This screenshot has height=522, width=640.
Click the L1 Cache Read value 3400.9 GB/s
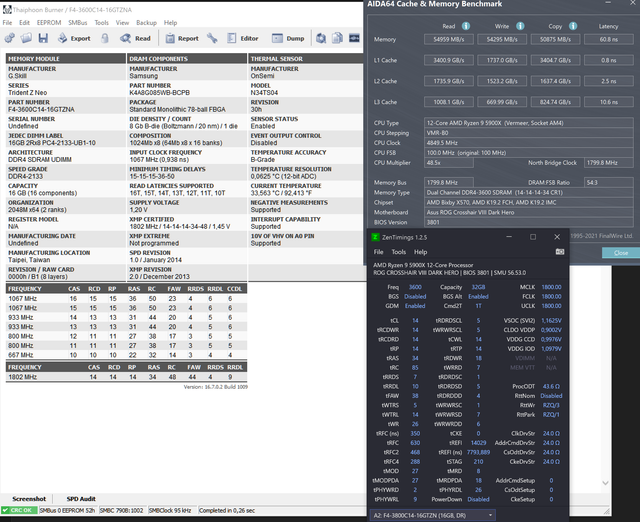point(449,60)
